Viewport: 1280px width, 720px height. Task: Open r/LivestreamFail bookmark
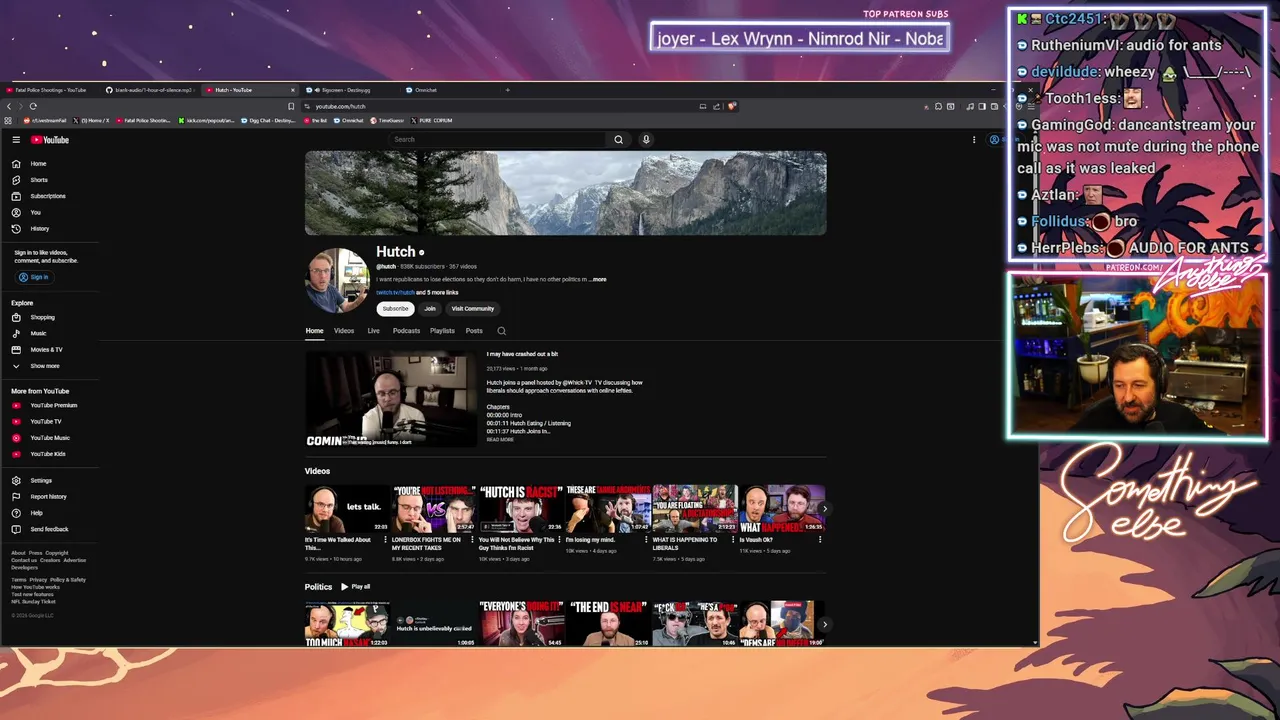point(45,120)
